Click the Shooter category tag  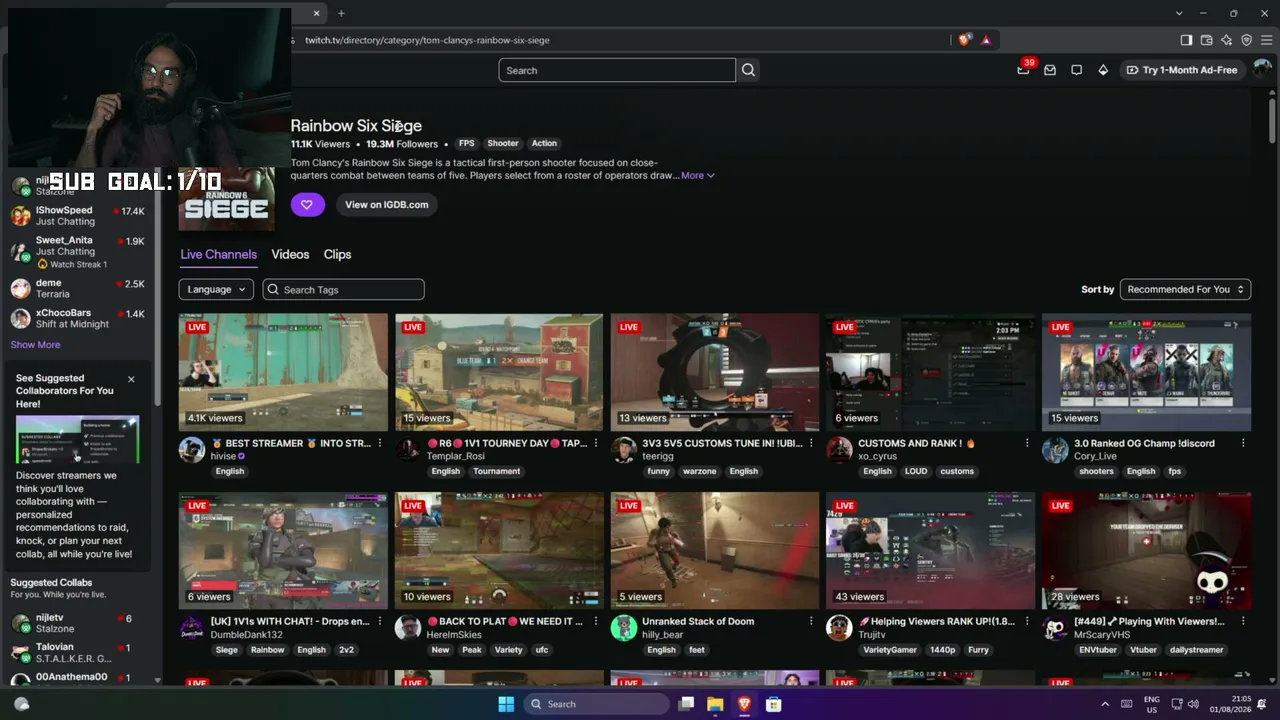[x=503, y=144]
